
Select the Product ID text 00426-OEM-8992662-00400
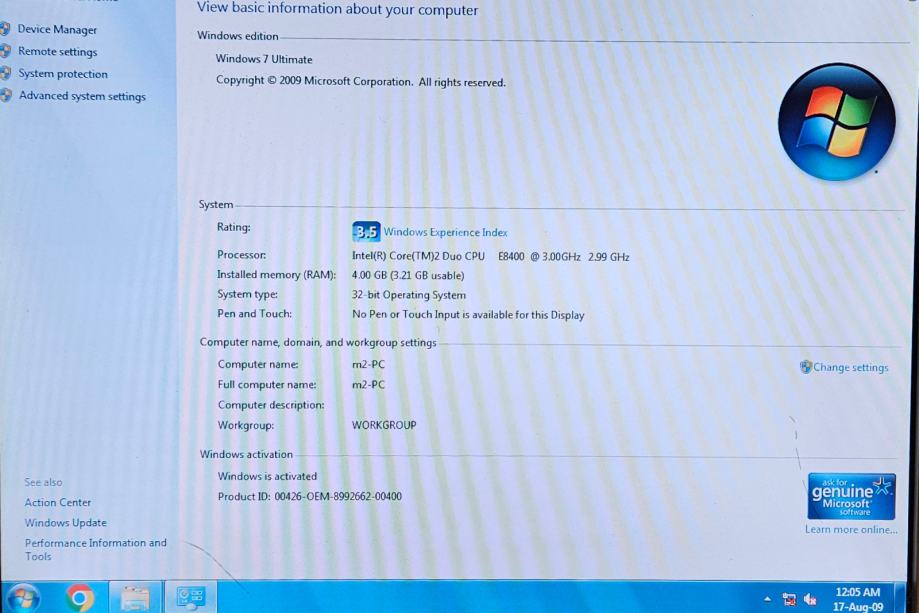click(338, 497)
